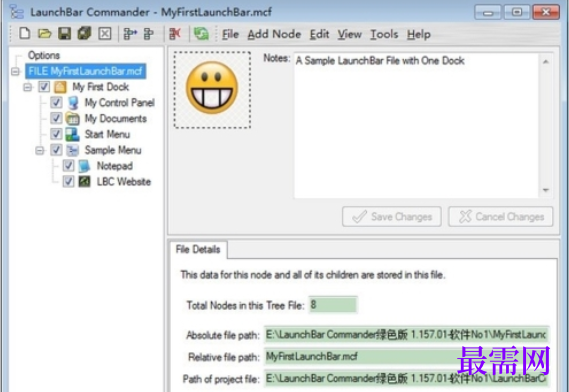Click the Notes scrollbar down arrow

click(x=545, y=190)
